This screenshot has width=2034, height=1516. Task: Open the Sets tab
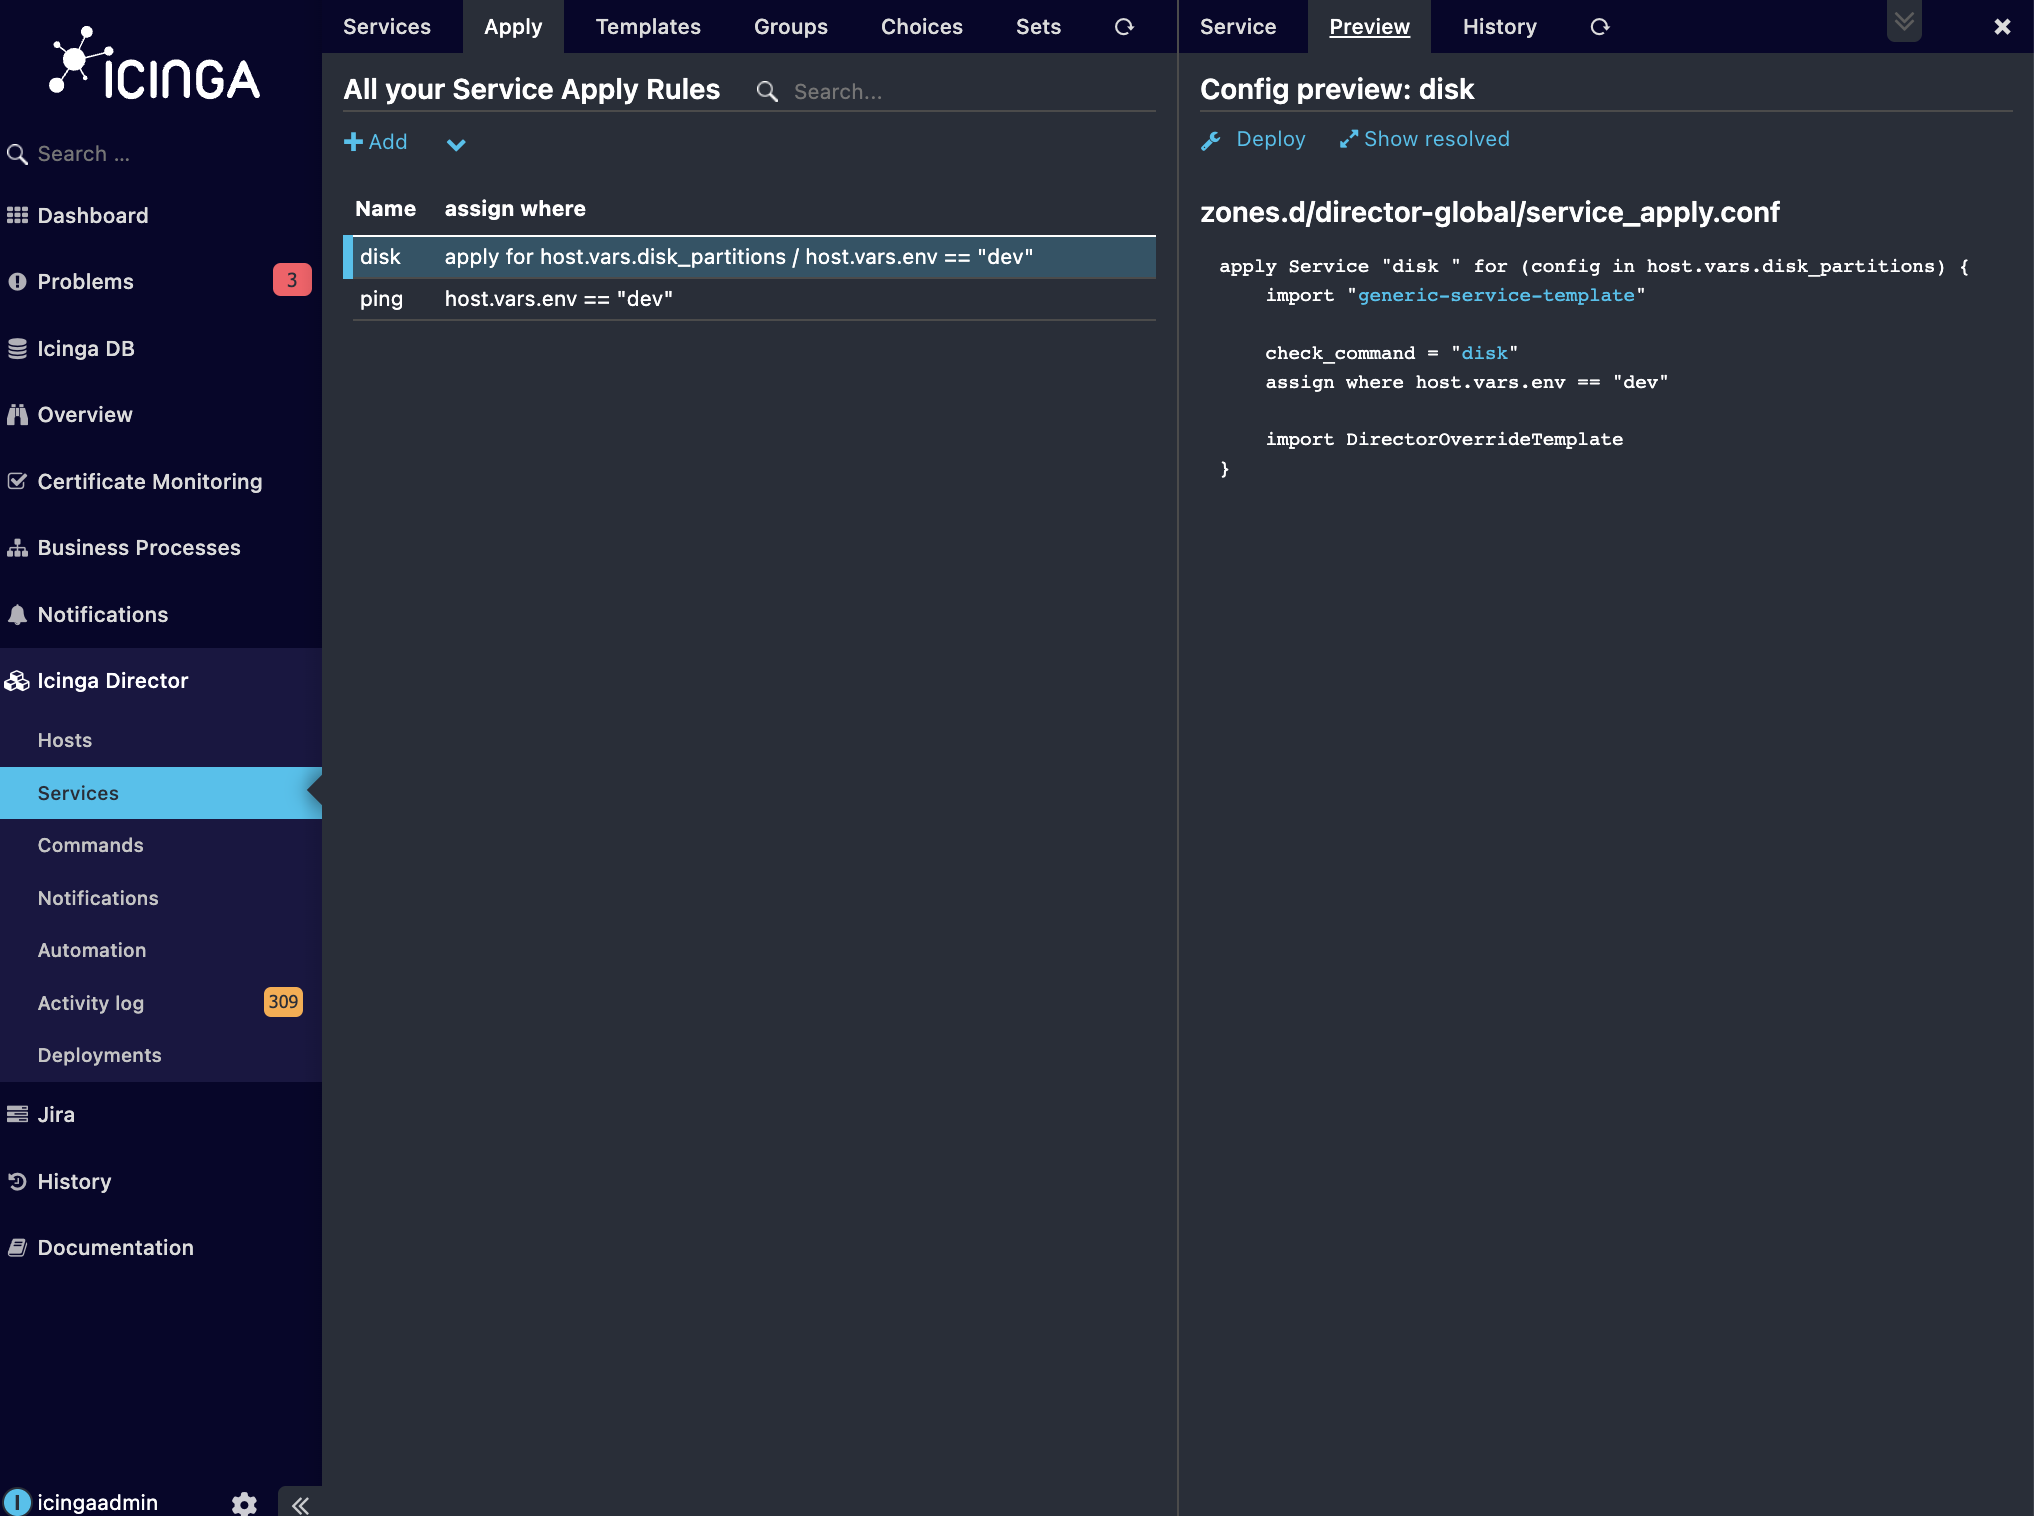[x=1038, y=27]
